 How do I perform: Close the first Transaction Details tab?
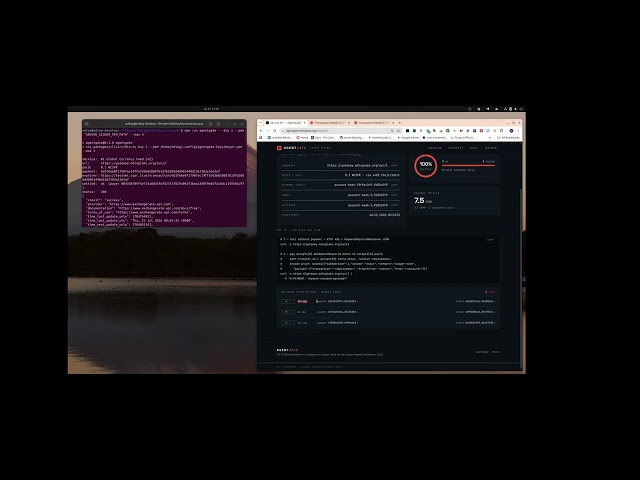click(348, 122)
